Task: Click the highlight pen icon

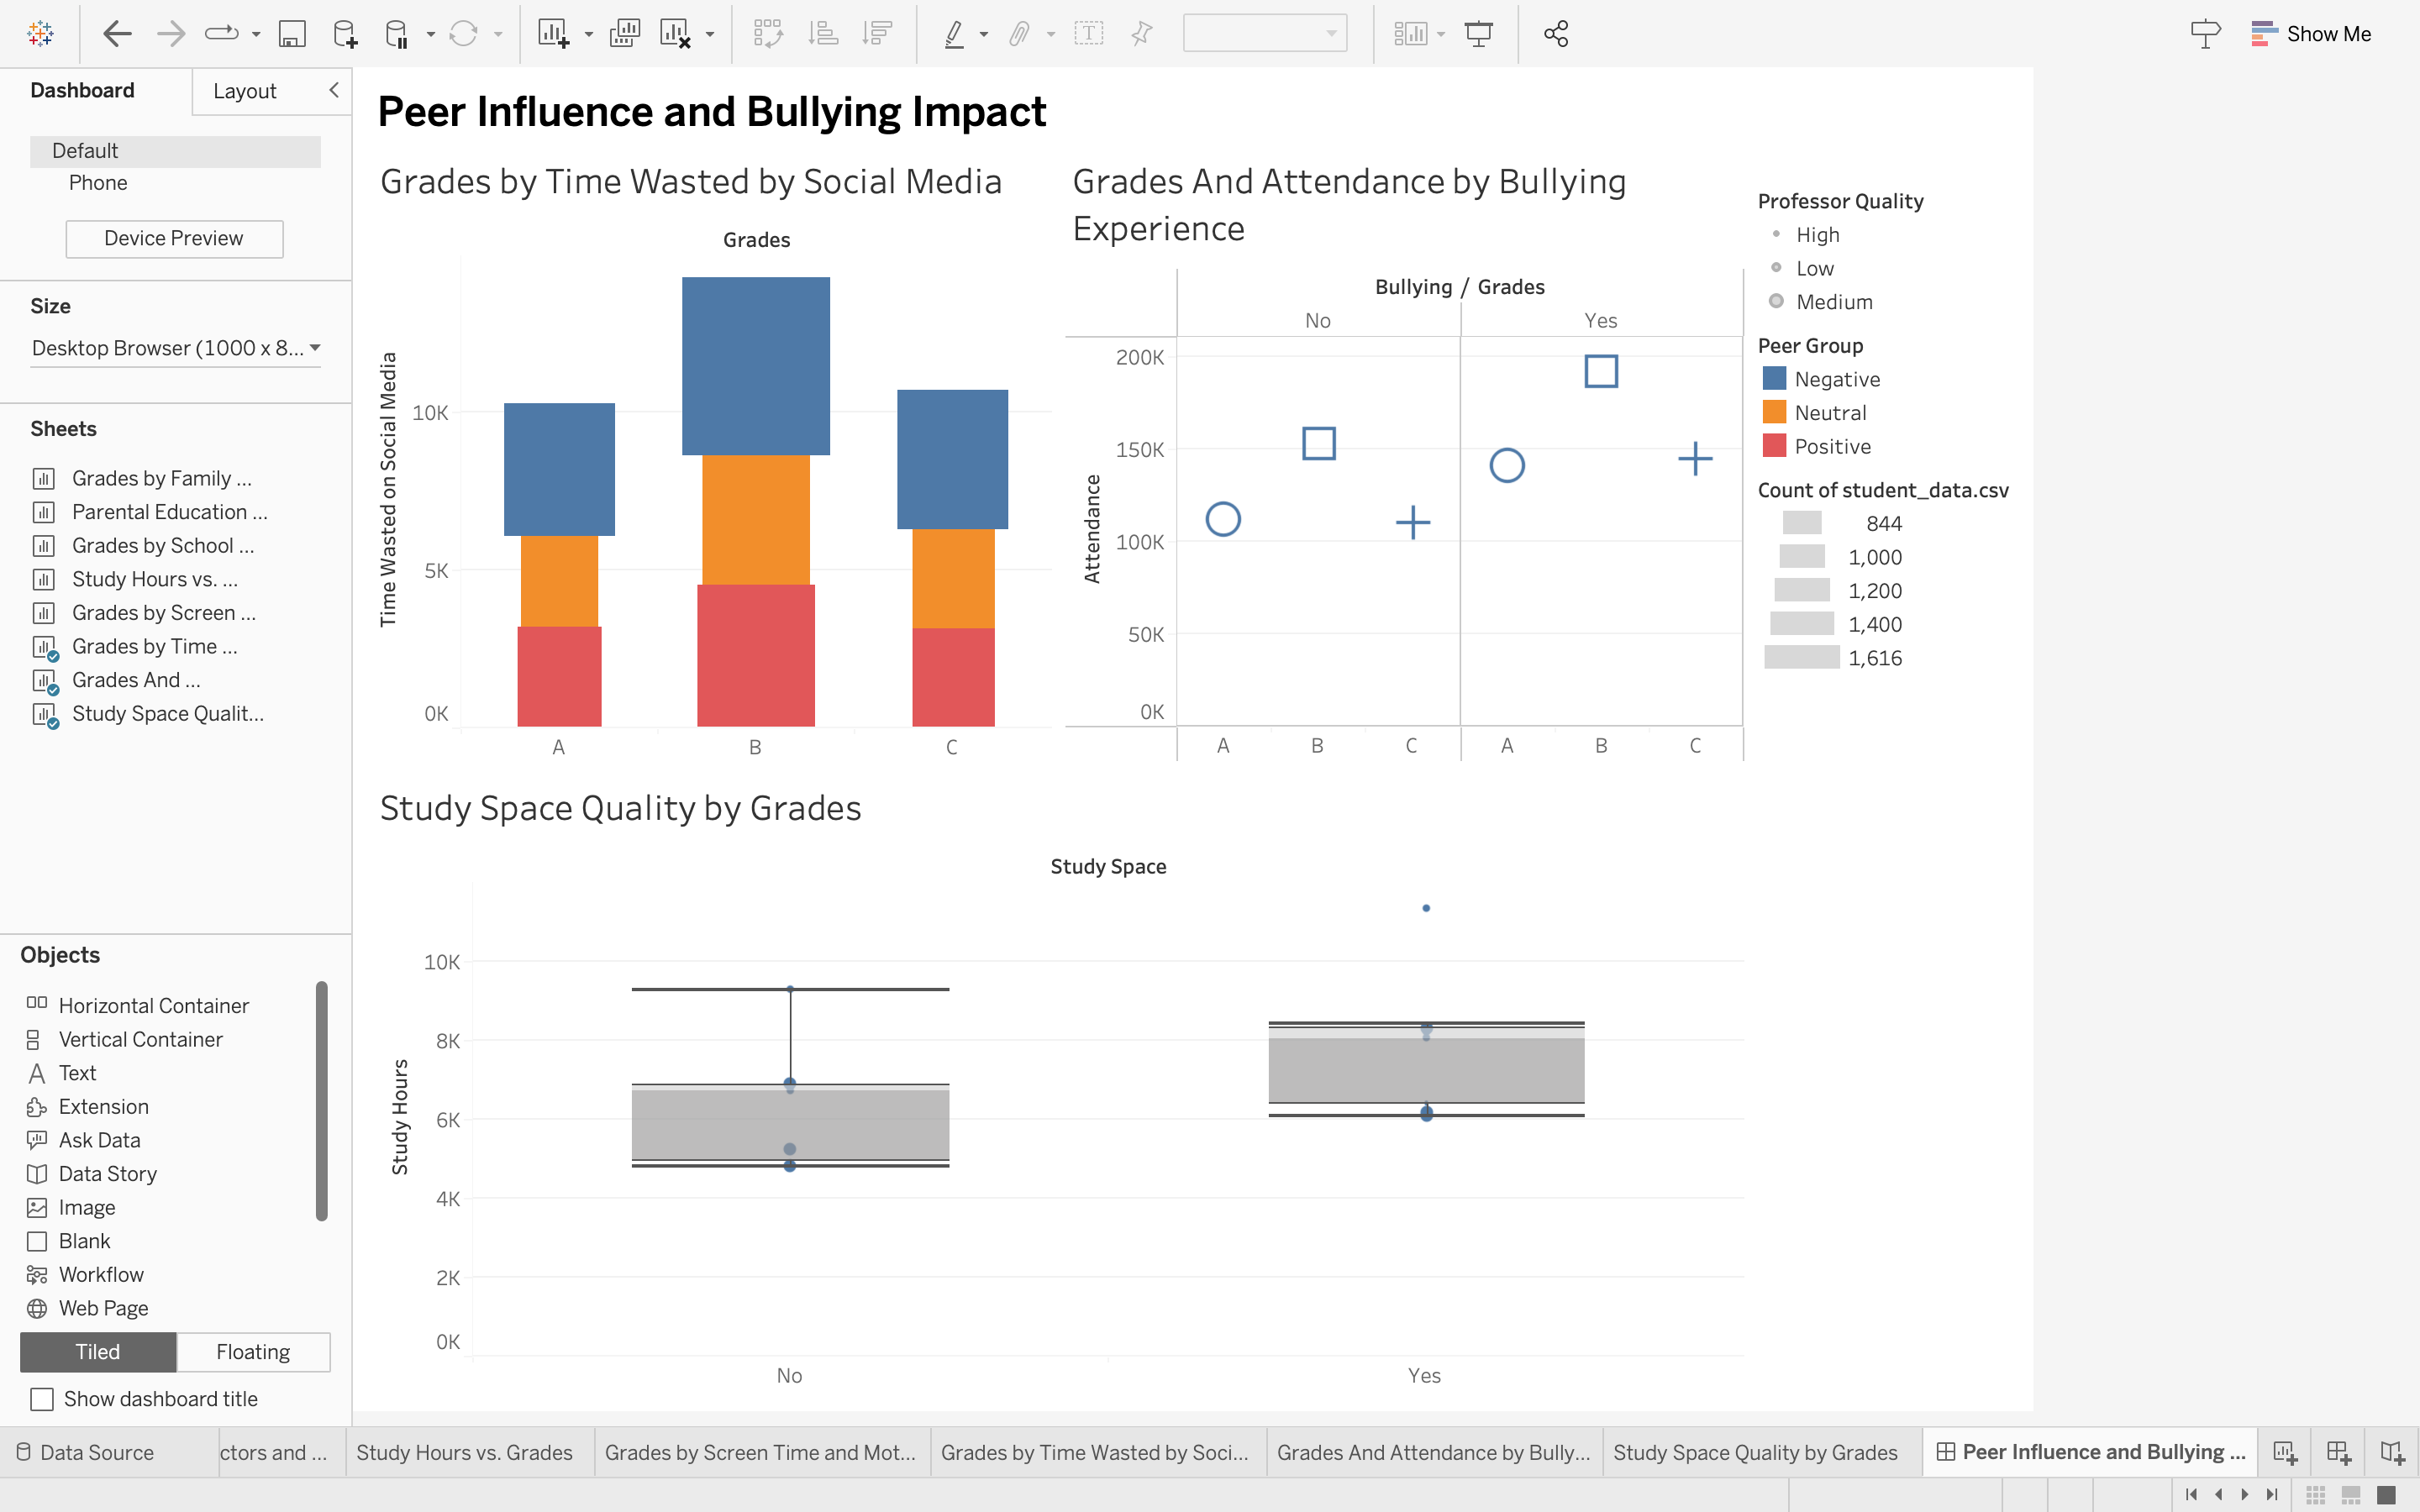Action: click(954, 34)
